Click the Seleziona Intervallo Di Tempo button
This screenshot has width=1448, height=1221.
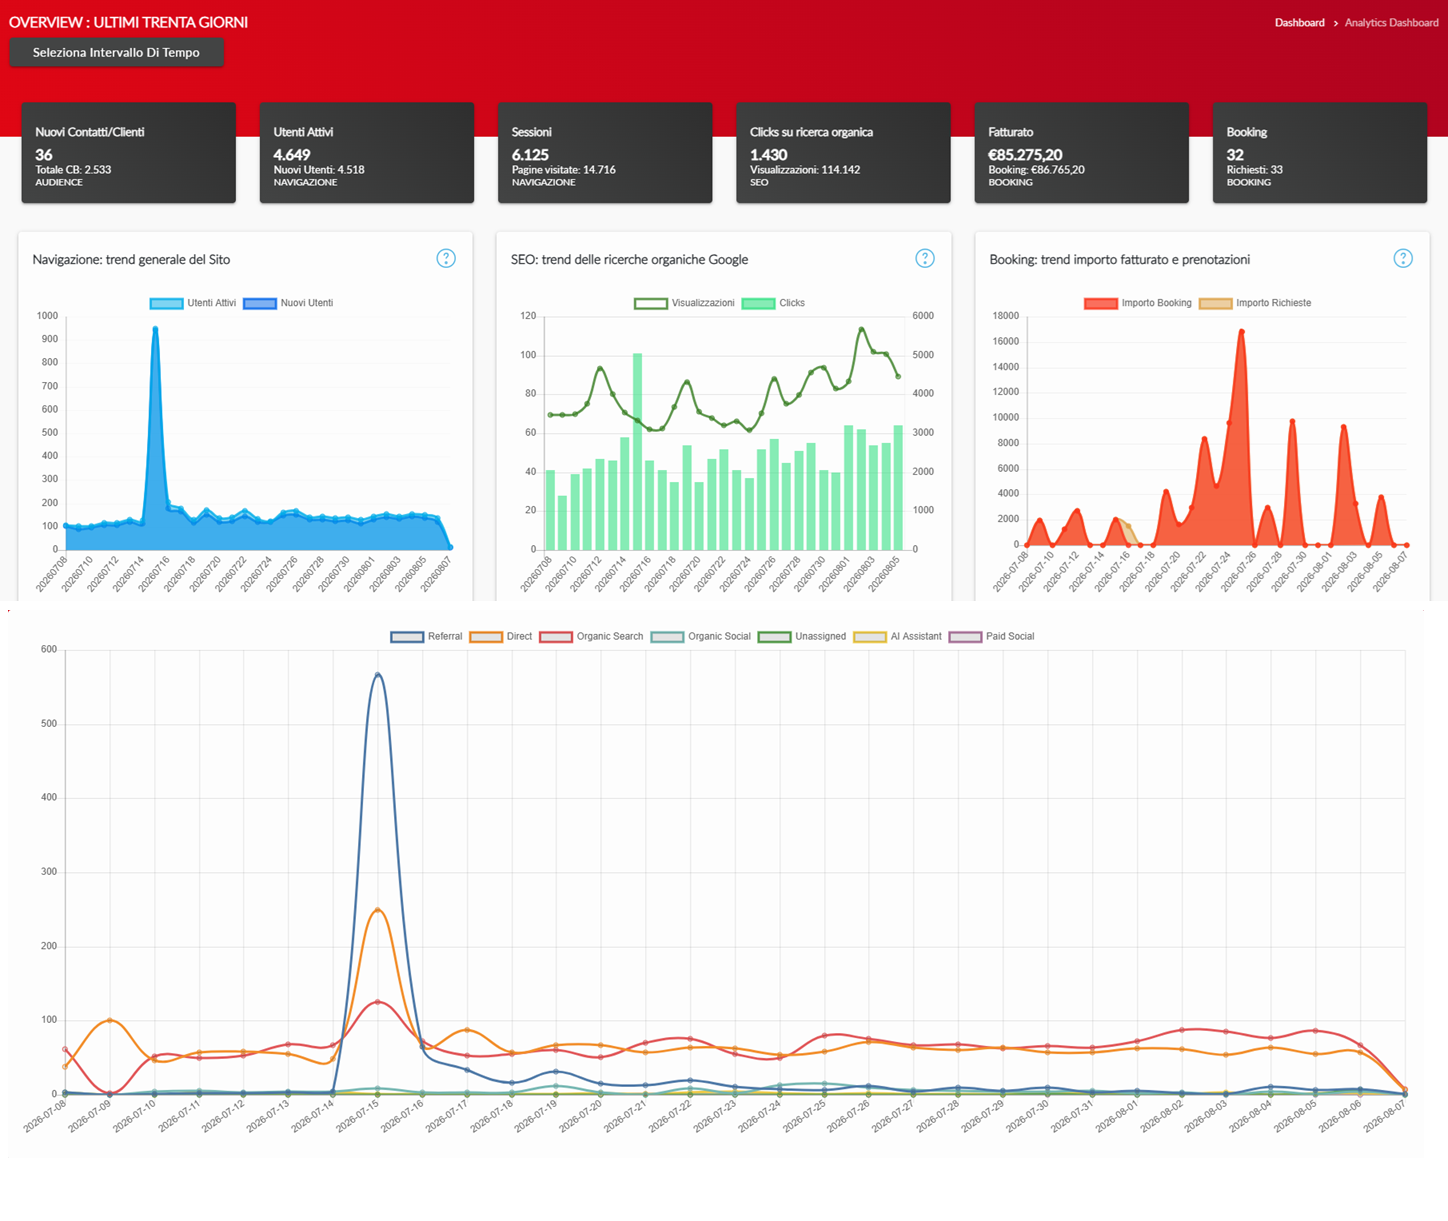(116, 53)
